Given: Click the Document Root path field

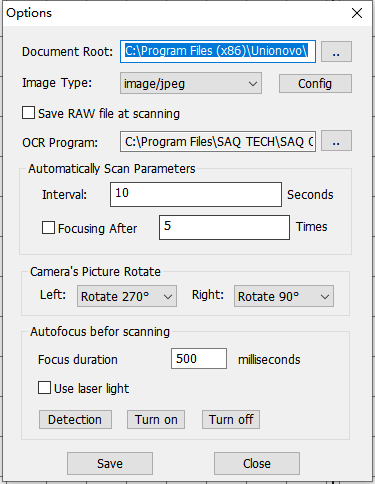Looking at the screenshot, I should (218, 51).
